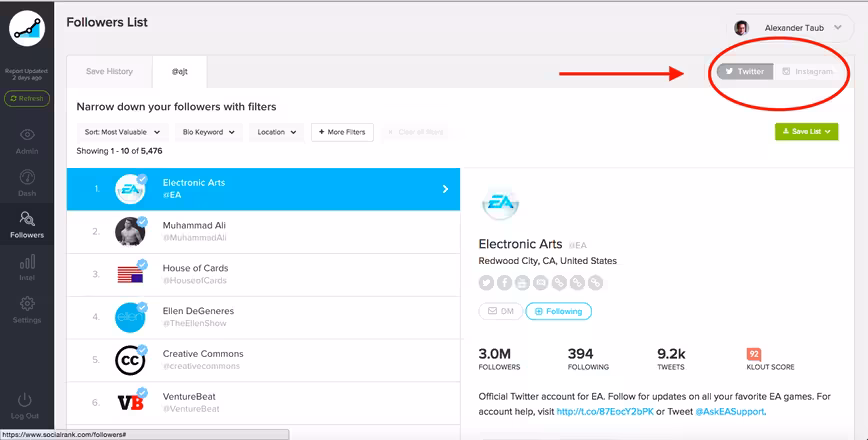Click the EA avatar in the list
Screen dimensions: 868x440
click(130, 189)
